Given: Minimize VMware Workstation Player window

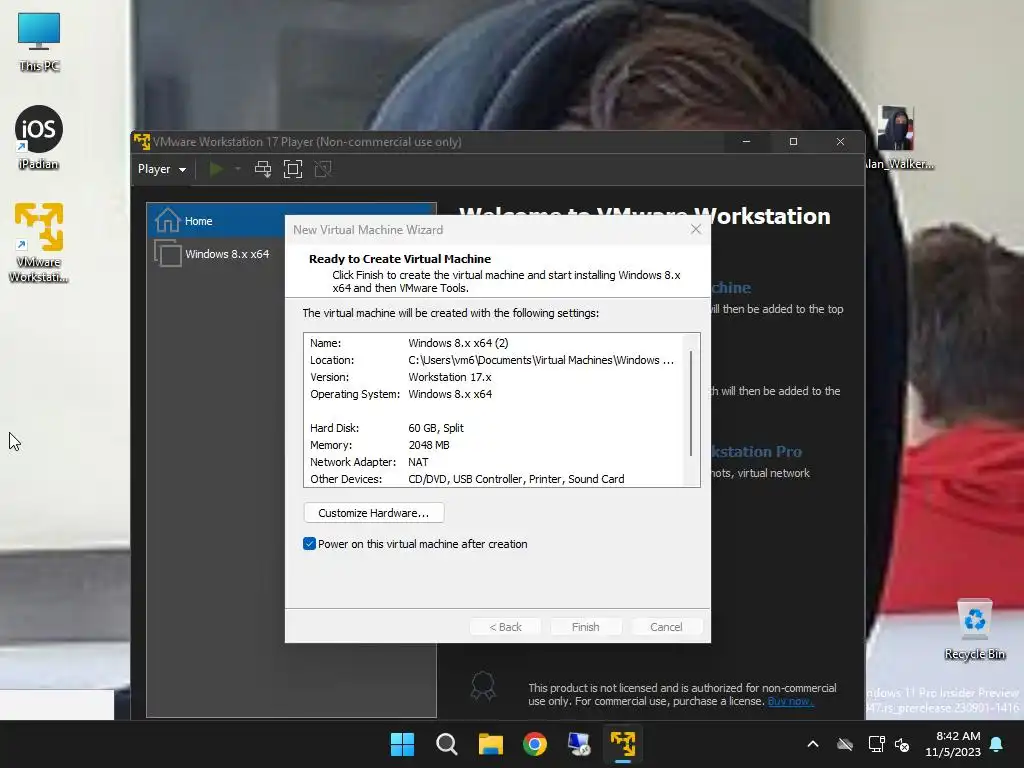Looking at the screenshot, I should click(746, 142).
